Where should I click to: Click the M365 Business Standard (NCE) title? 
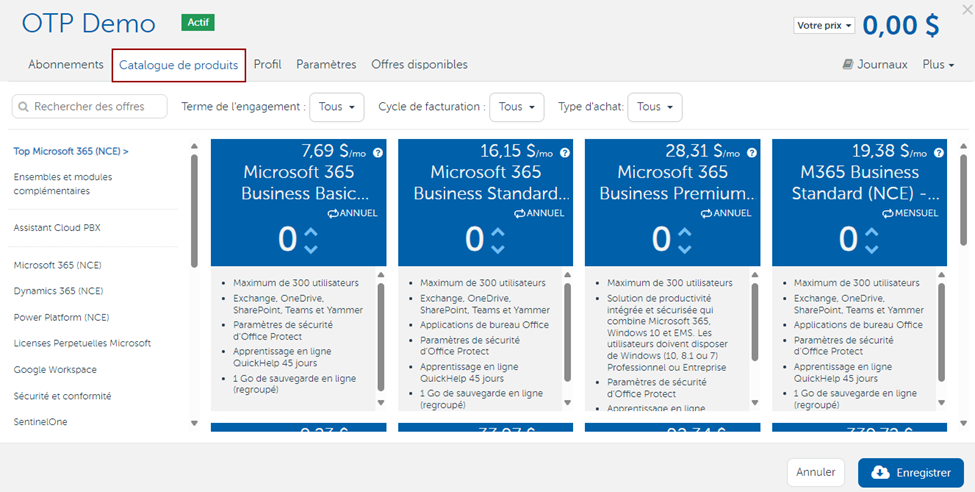click(866, 183)
